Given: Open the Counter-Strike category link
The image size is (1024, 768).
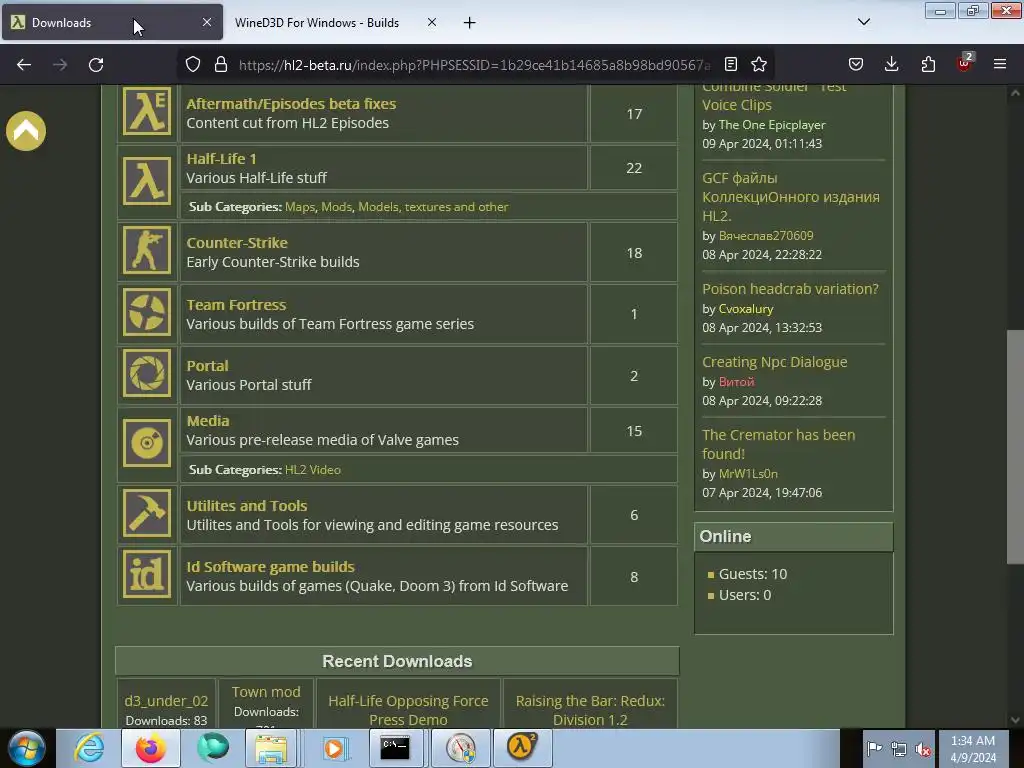Looking at the screenshot, I should point(237,243).
